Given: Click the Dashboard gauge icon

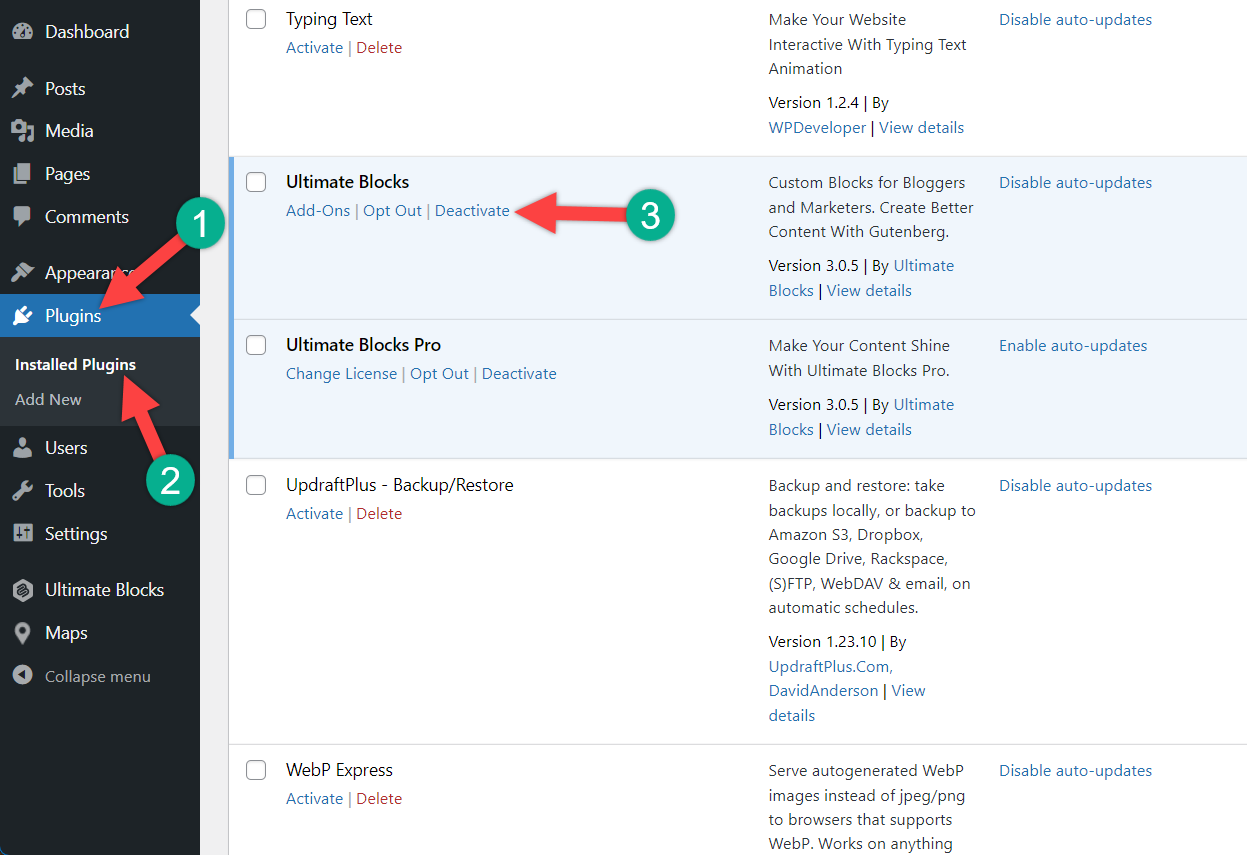Looking at the screenshot, I should (x=22, y=32).
